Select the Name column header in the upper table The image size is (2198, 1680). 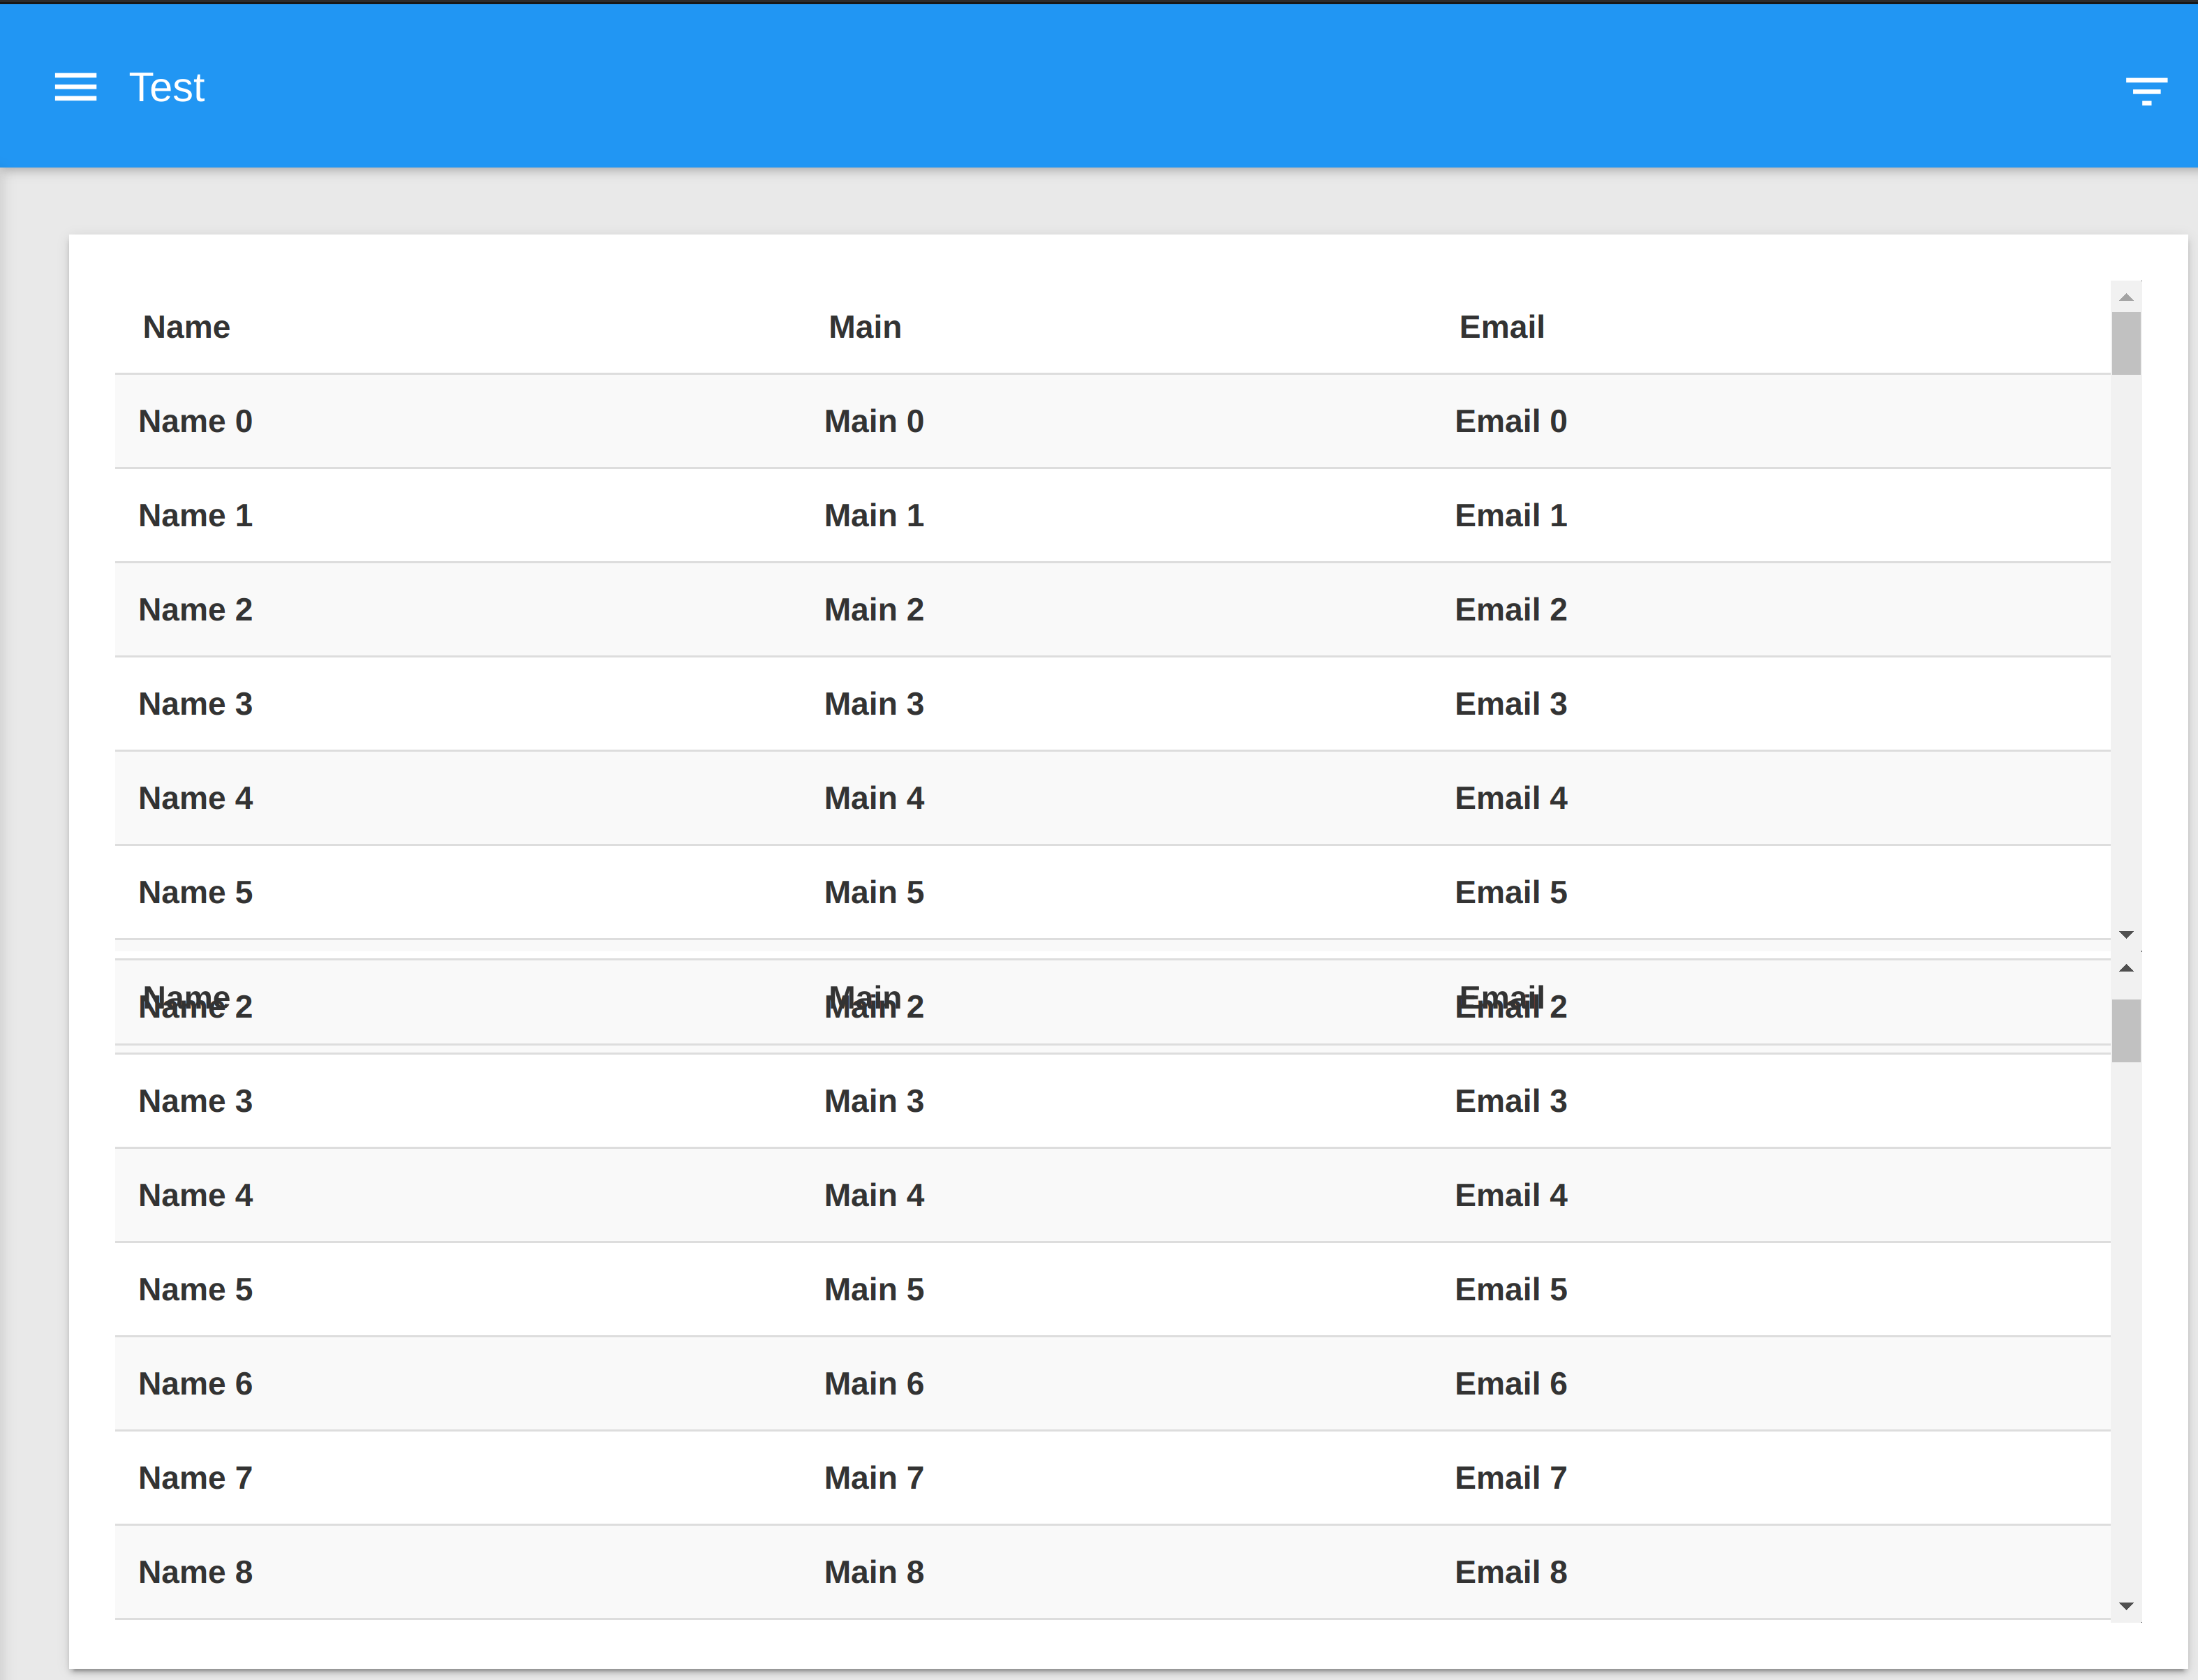point(186,327)
